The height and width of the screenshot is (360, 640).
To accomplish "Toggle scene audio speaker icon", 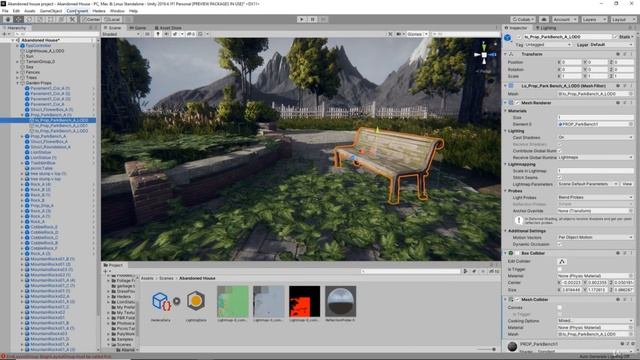I will coord(167,34).
